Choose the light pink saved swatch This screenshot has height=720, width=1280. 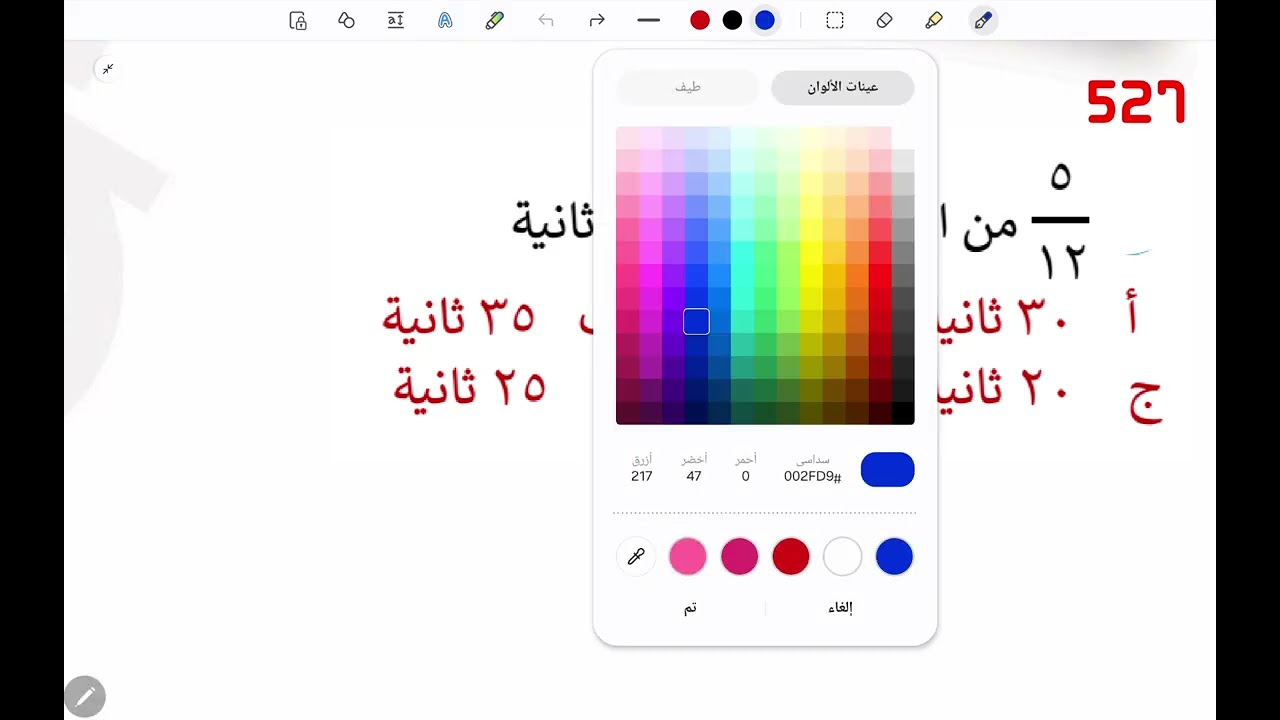[688, 557]
